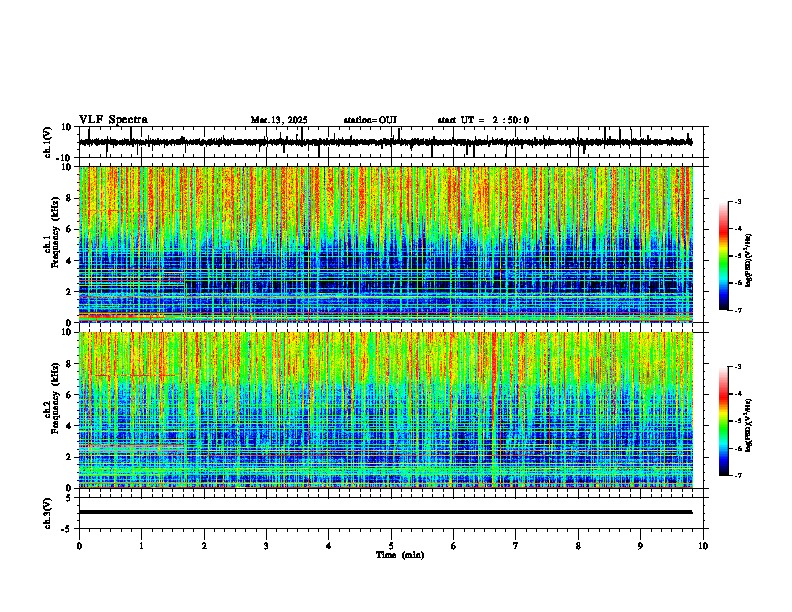Viewport: 792px width, 612px height.
Task: Click the "-5" tick on ch.3(V) axis
Action: [x=67, y=529]
